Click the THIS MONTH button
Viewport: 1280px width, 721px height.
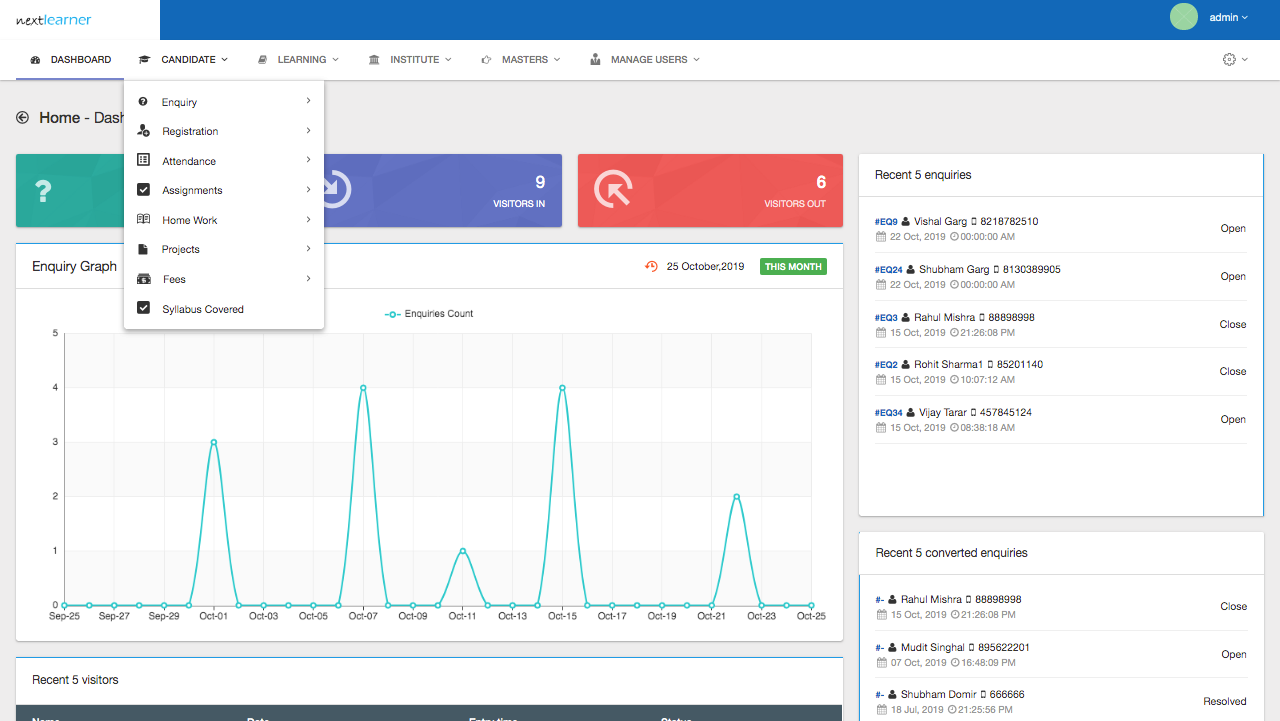click(793, 267)
